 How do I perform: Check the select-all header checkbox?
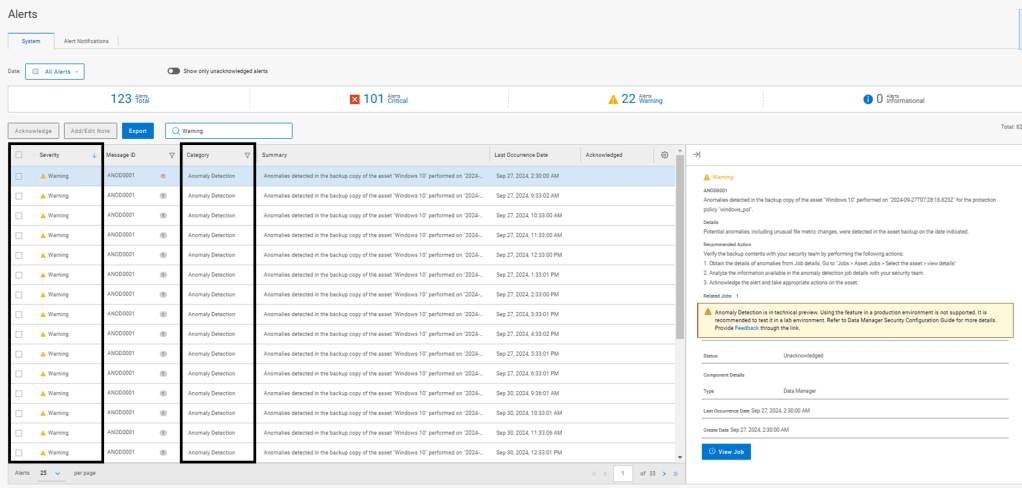coord(19,155)
